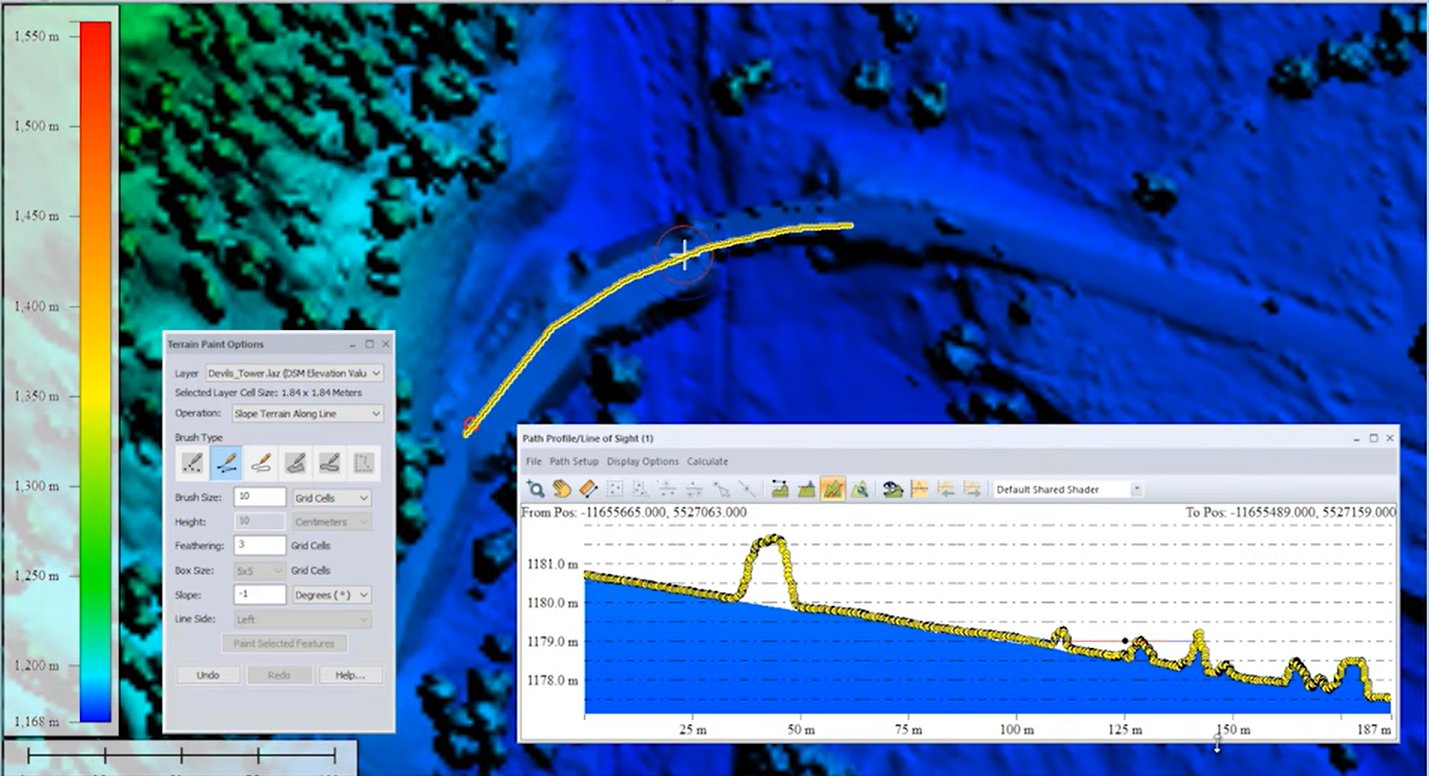Click the Help... button
The height and width of the screenshot is (776, 1429).
coord(350,675)
